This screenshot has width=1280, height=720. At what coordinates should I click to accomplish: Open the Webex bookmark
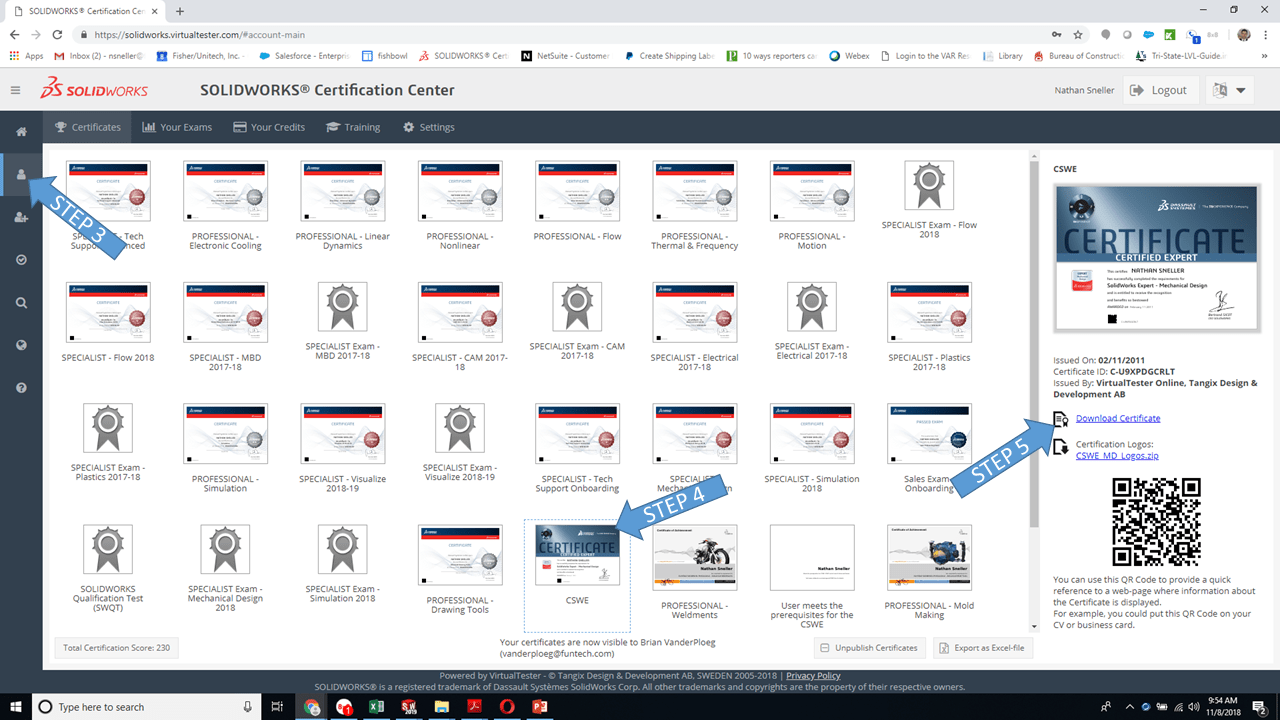(x=849, y=56)
